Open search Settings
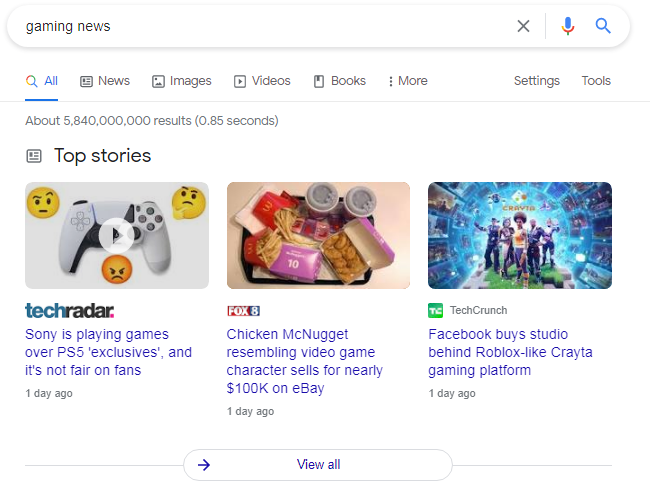This screenshot has height=481, width=650. (x=536, y=81)
